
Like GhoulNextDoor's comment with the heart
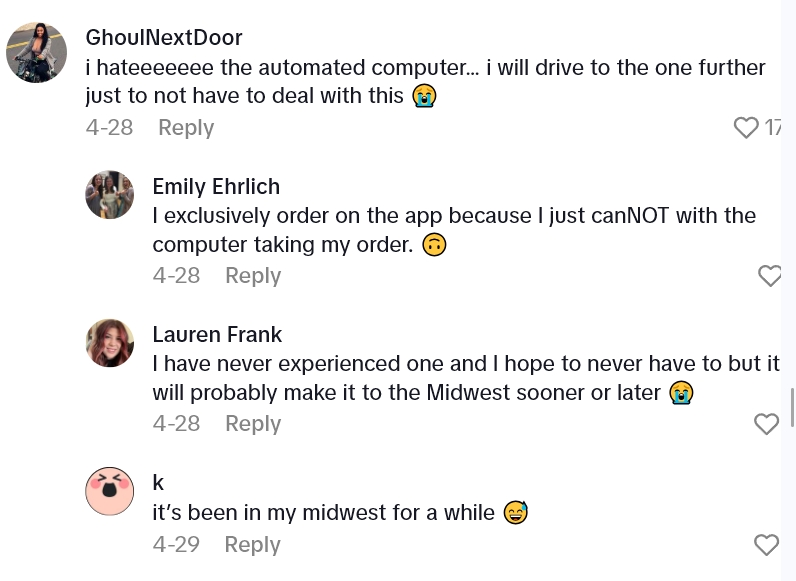[x=746, y=128]
